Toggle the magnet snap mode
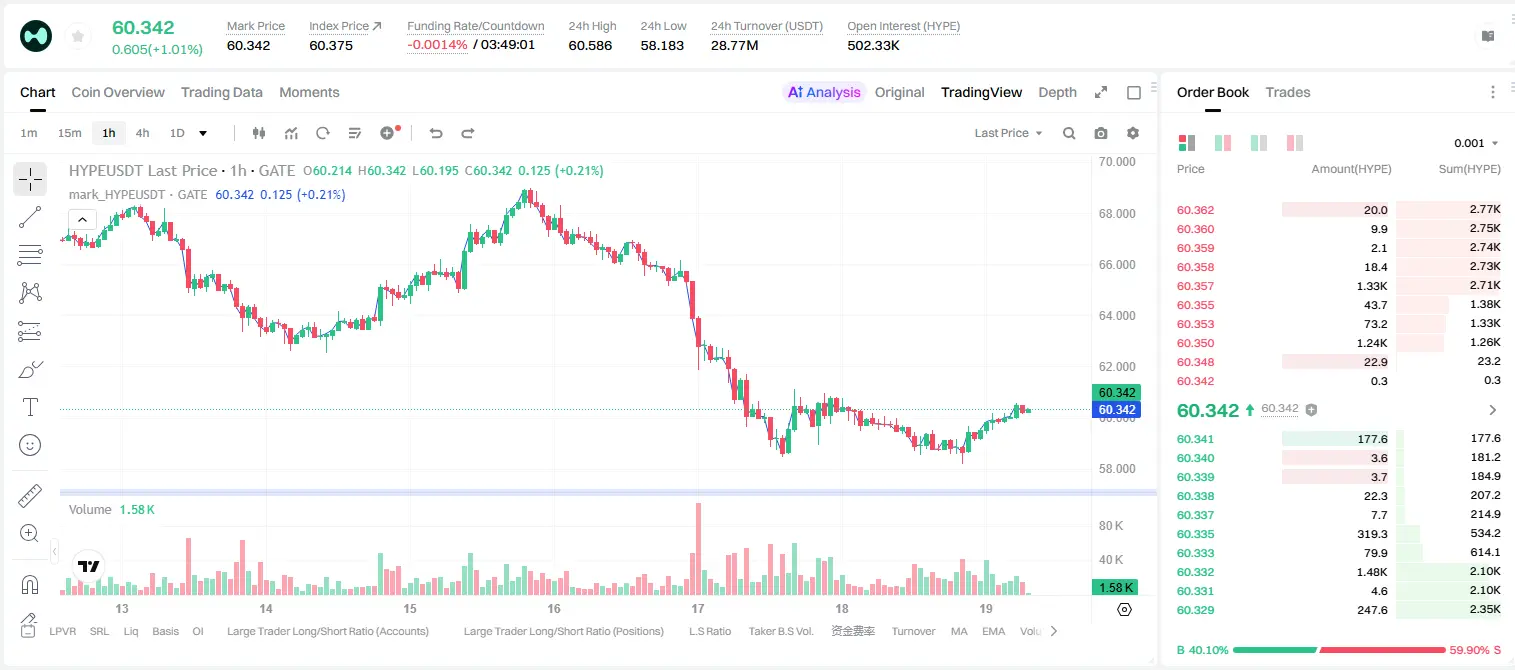Image resolution: width=1515 pixels, height=670 pixels. tap(30, 585)
